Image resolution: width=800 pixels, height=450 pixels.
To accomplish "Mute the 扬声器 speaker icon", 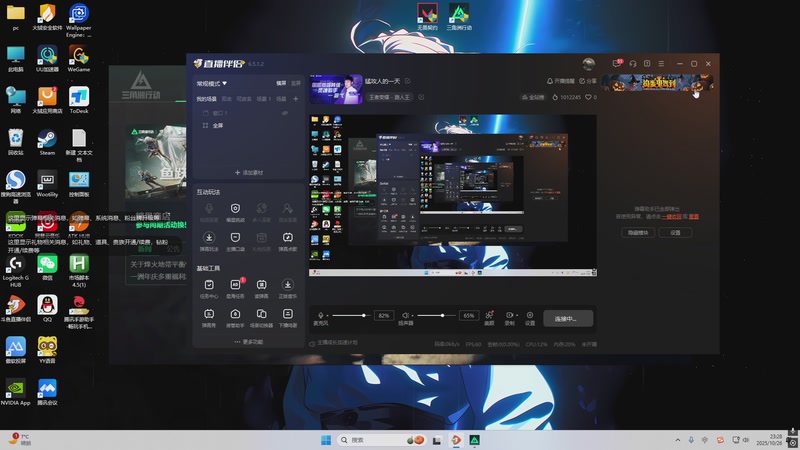I will coord(405,315).
